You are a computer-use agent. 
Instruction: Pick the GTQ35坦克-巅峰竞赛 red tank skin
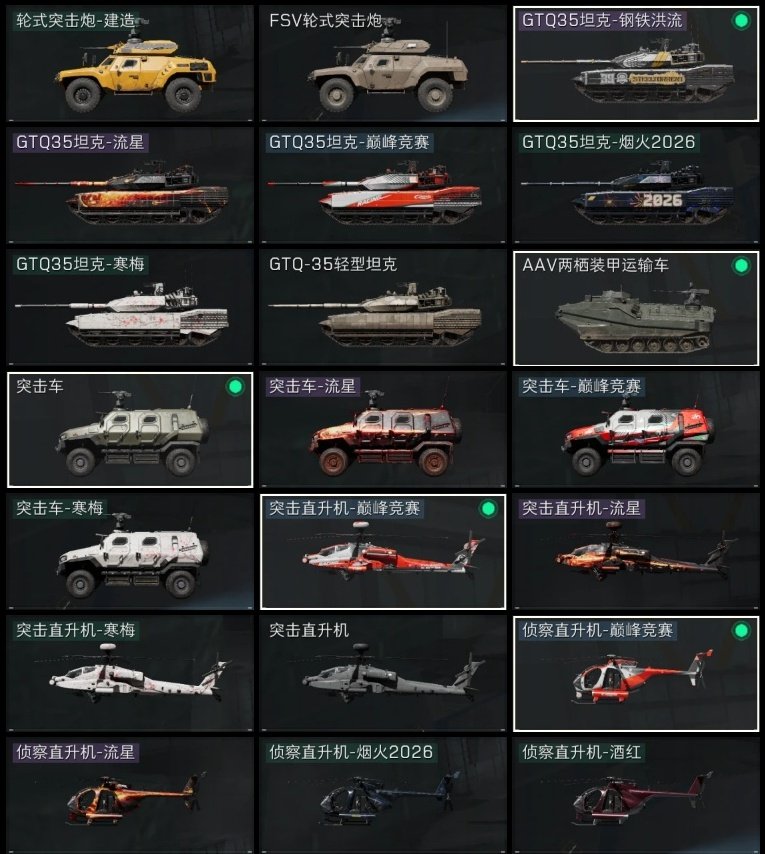(x=383, y=185)
